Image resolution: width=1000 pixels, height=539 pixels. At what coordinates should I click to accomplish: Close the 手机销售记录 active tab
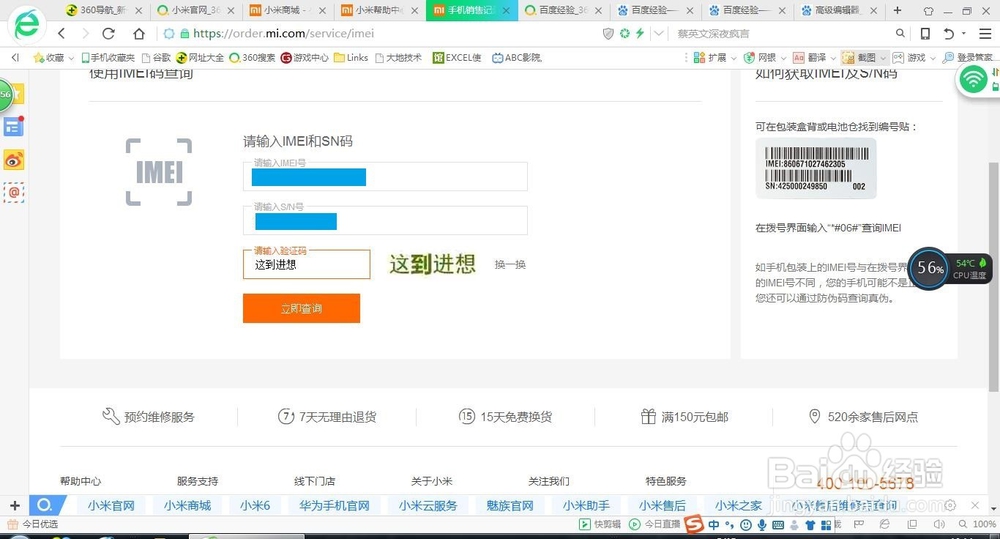[506, 11]
